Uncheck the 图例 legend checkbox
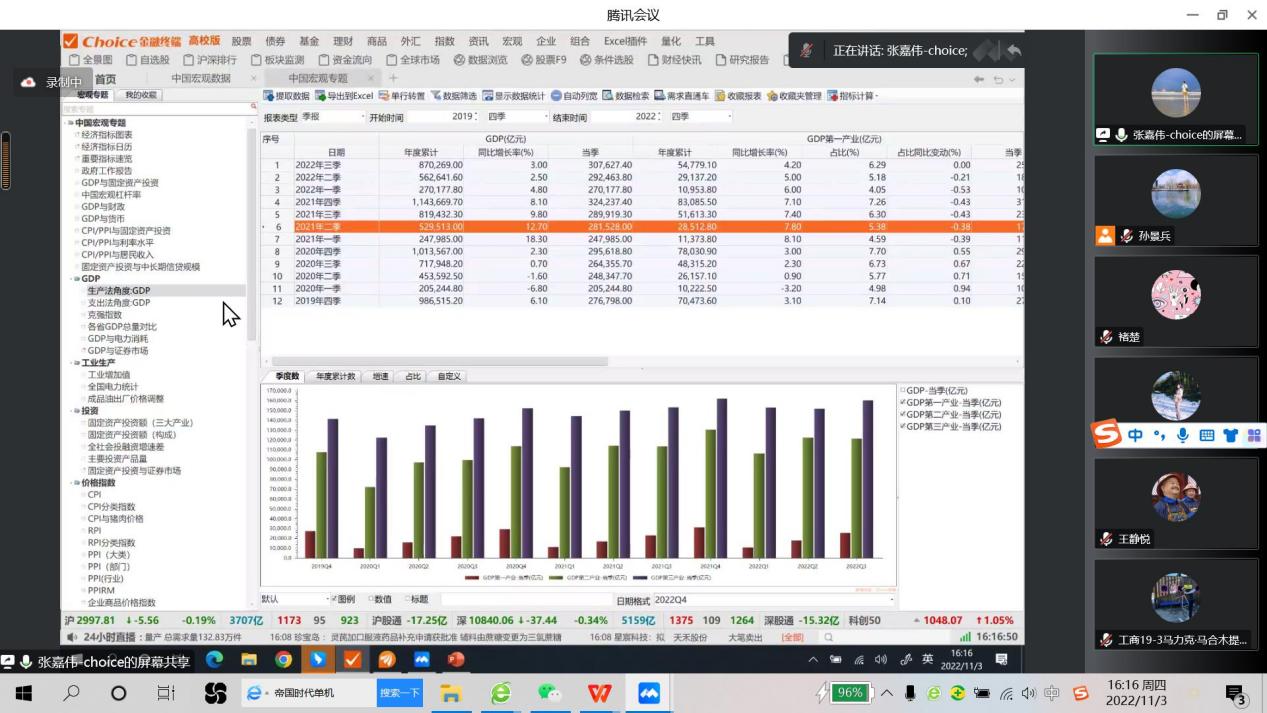Screen dimensions: 1267x713 coord(335,600)
